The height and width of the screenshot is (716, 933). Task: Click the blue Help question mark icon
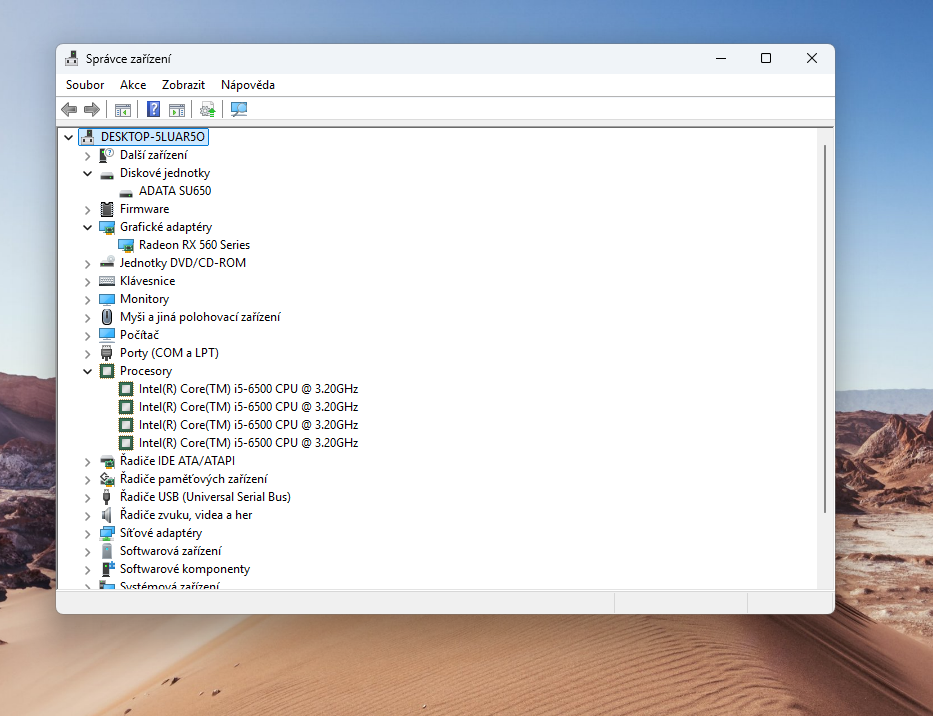point(152,109)
